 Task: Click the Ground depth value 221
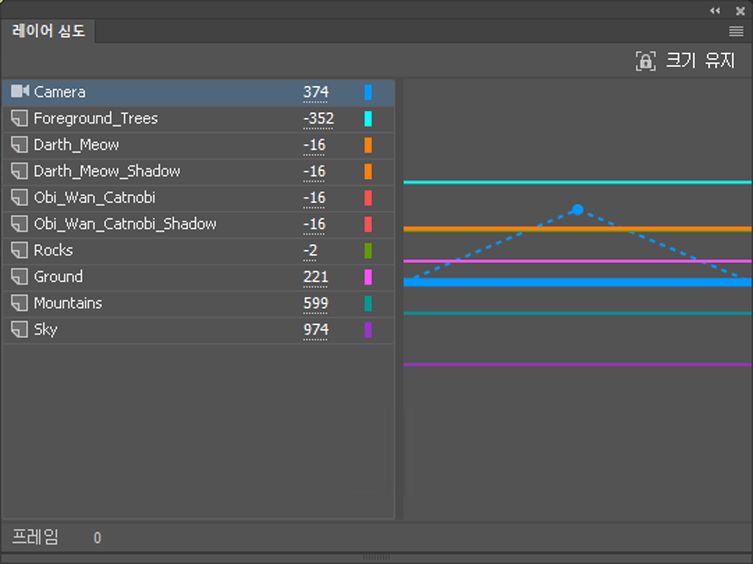[316, 277]
